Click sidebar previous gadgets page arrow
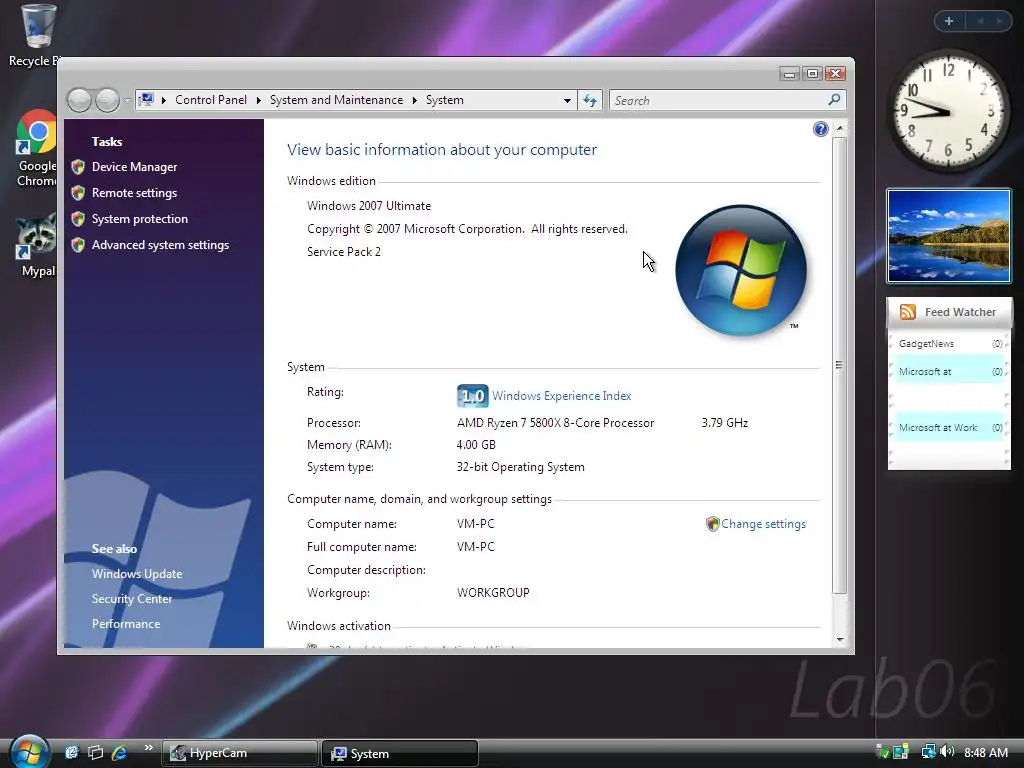Viewport: 1024px width, 768px height. coord(980,21)
